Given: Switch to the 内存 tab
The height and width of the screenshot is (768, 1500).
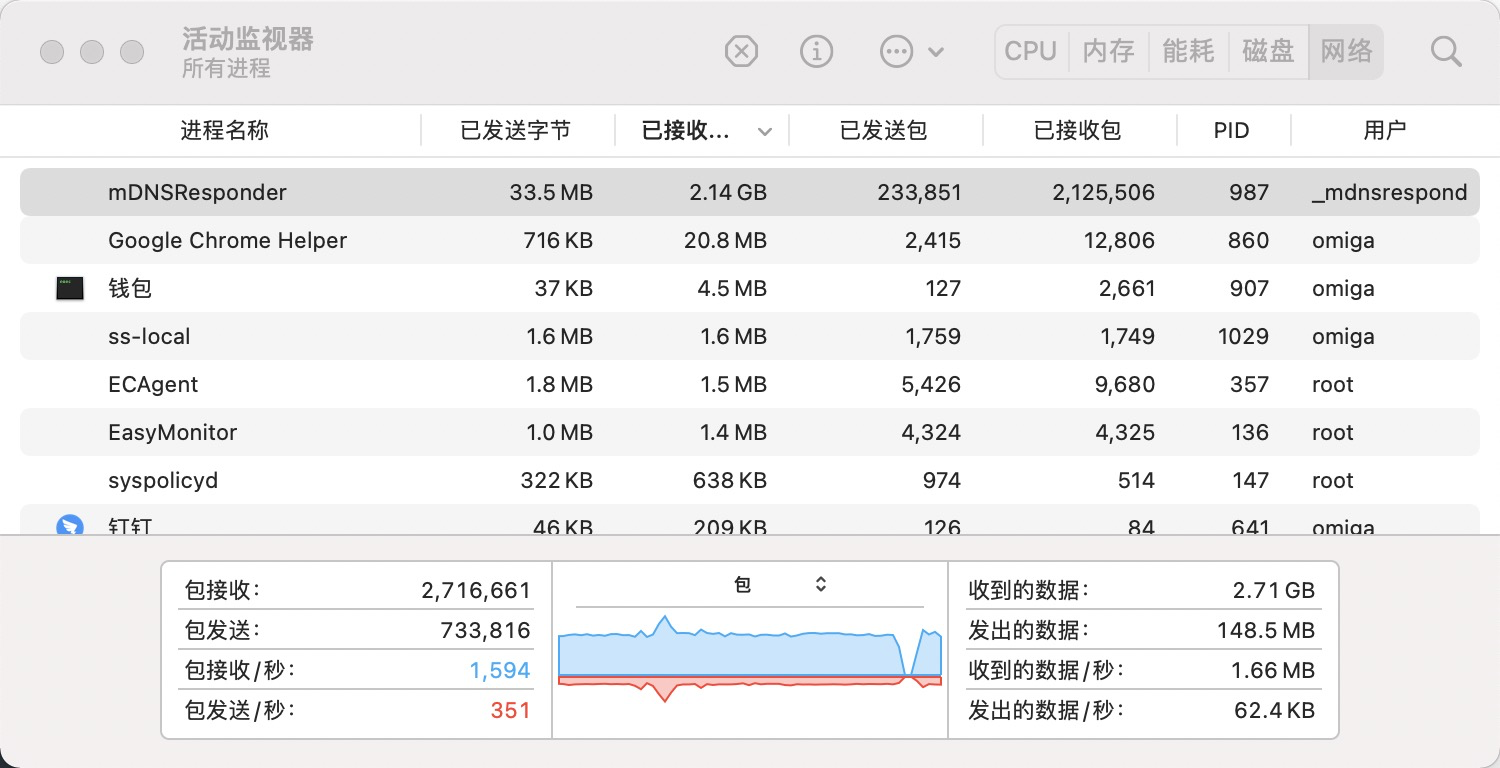Looking at the screenshot, I should 1109,51.
